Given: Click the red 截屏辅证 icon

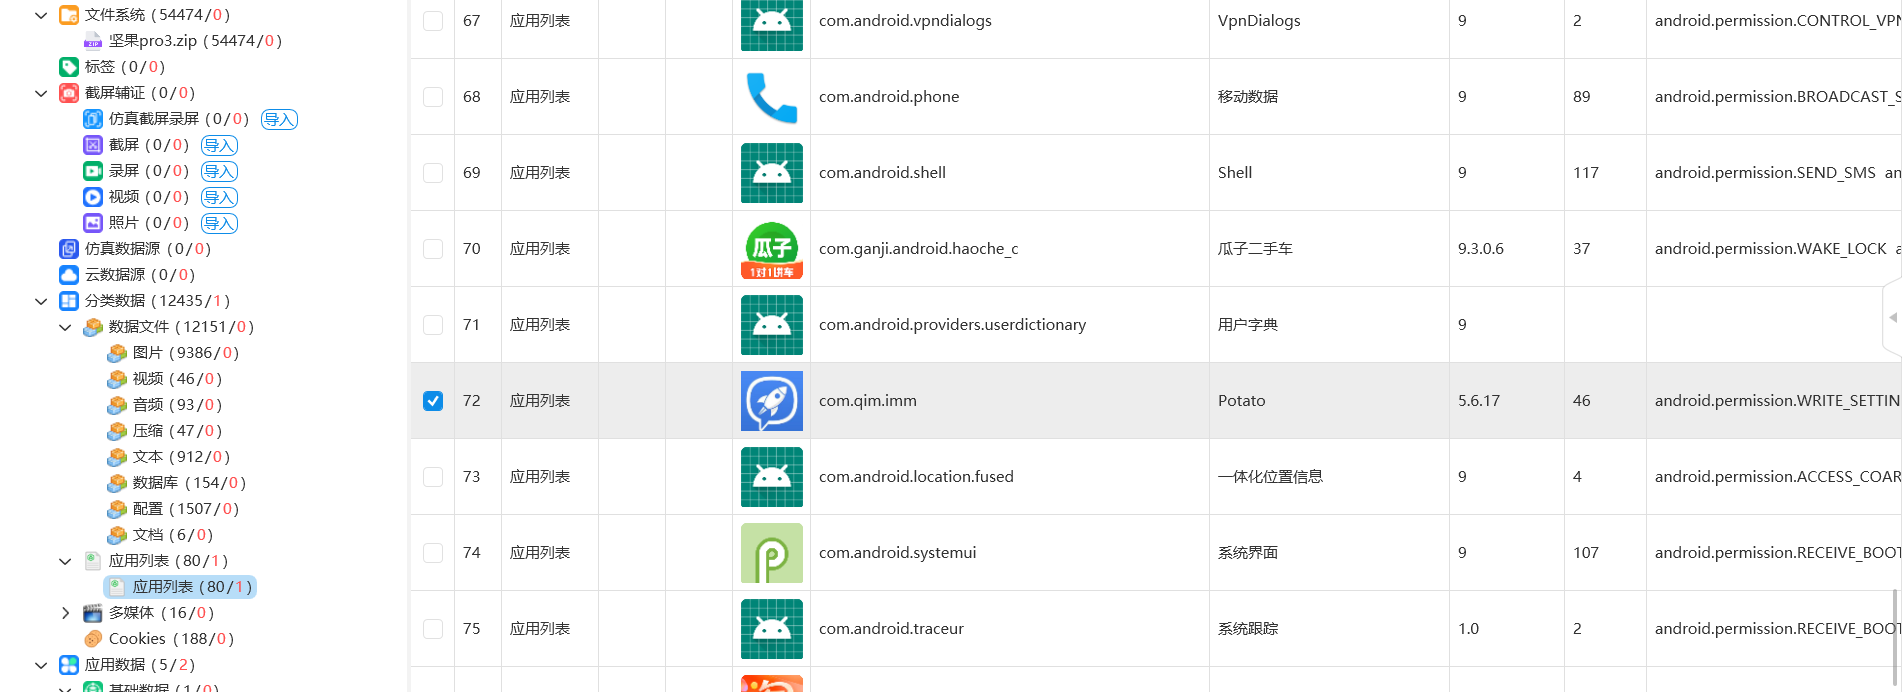Looking at the screenshot, I should tap(69, 93).
